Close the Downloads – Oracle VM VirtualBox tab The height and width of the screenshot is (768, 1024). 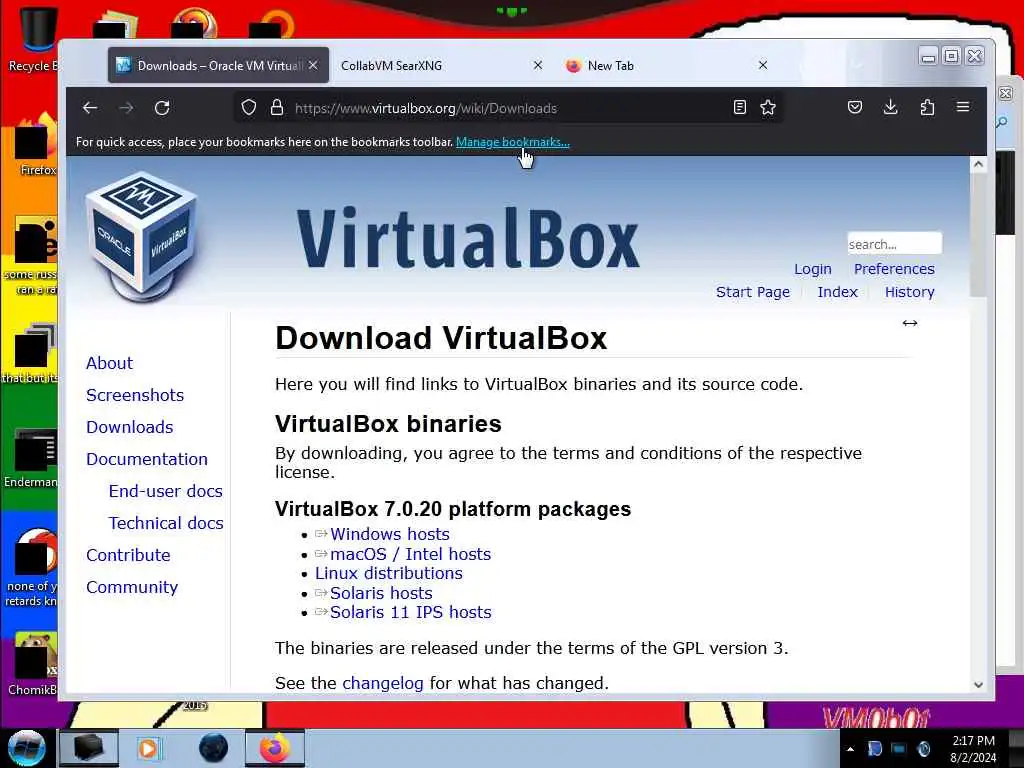point(313,65)
